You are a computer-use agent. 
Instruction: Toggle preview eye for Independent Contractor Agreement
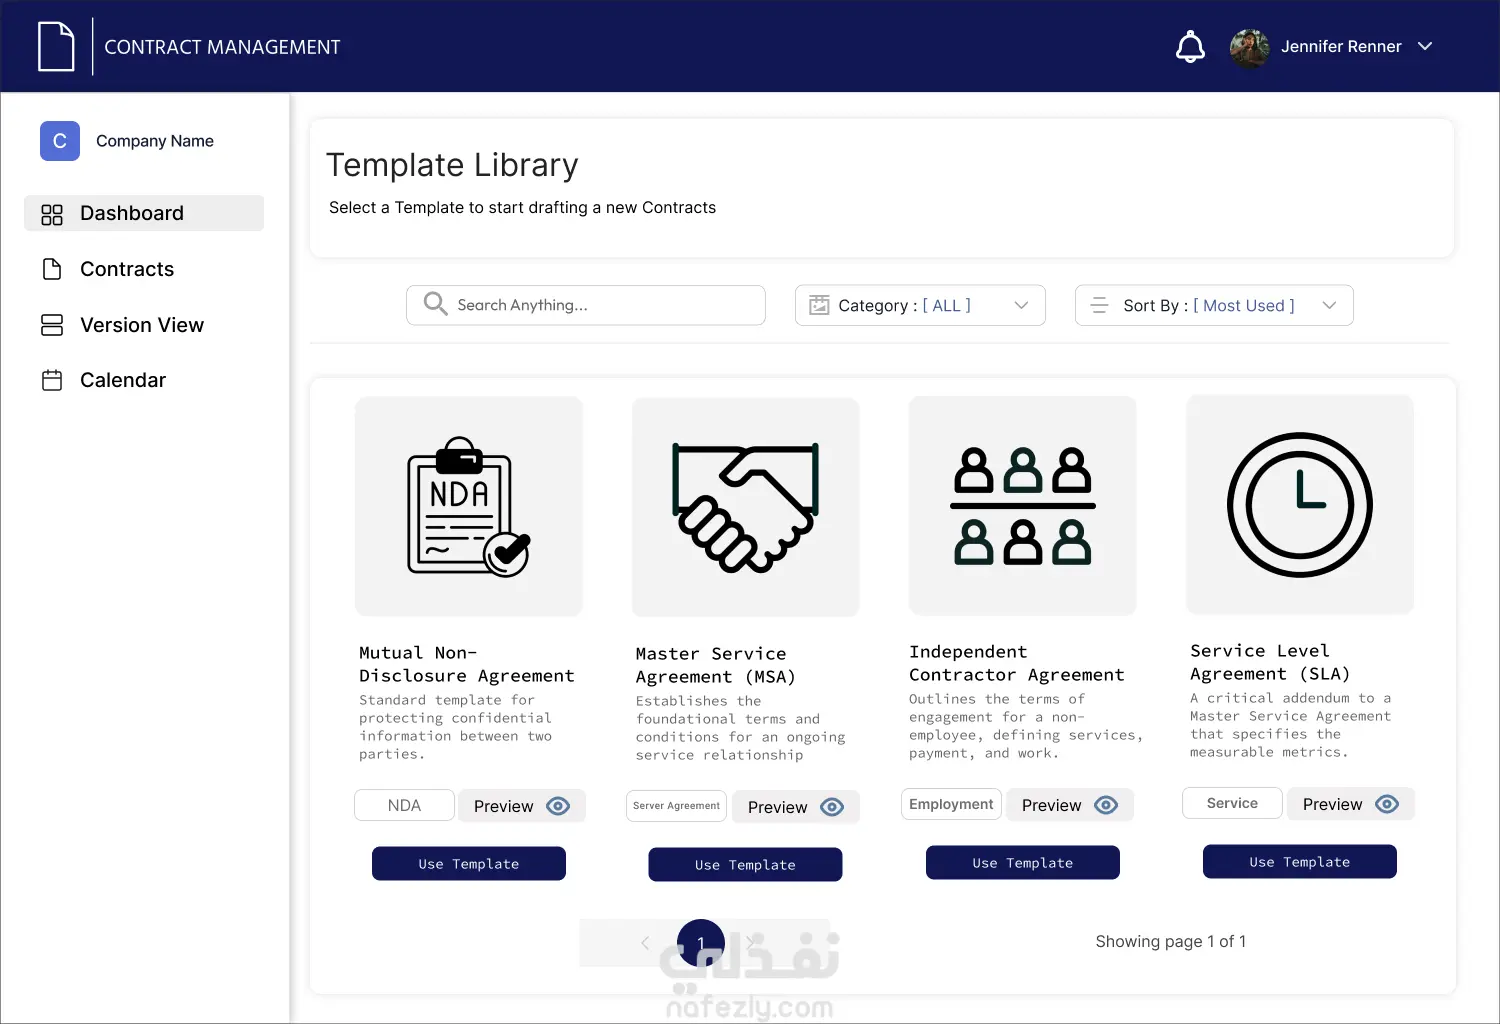point(1106,805)
